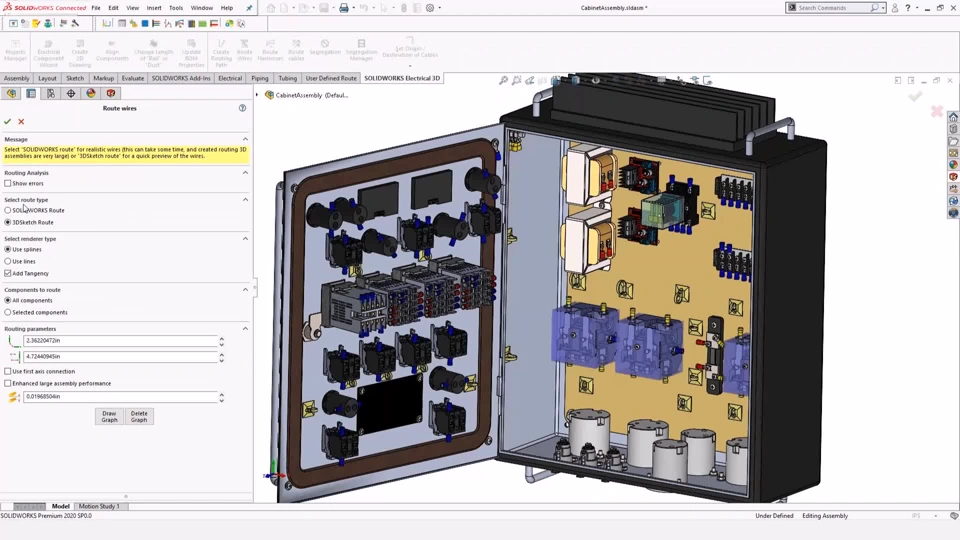
Task: Collapse the Select route type section
Action: tap(246, 200)
